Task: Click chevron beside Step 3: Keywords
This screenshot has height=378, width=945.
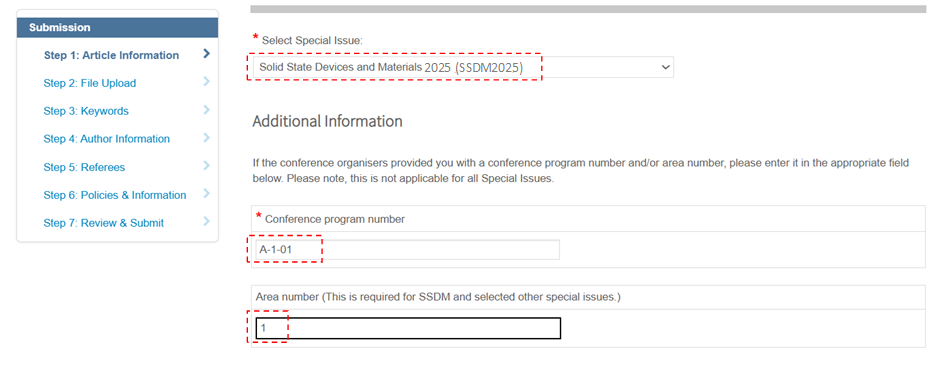Action: click(x=207, y=110)
